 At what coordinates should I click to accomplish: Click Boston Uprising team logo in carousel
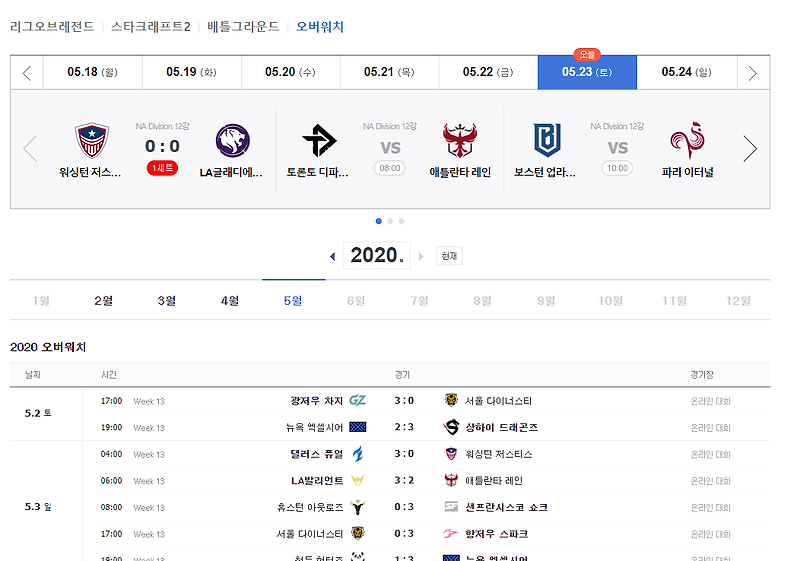(547, 140)
